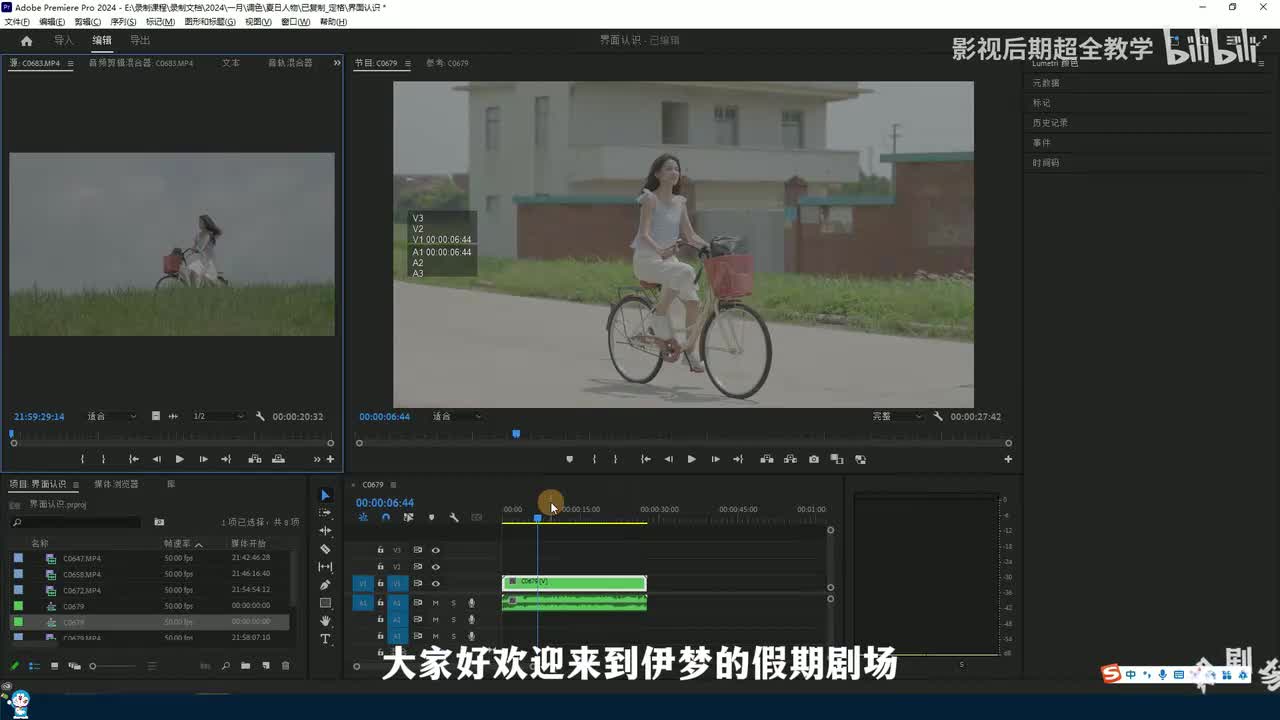Click Extract button in Program monitor
Viewport: 1280px width, 720px height.
coord(790,459)
